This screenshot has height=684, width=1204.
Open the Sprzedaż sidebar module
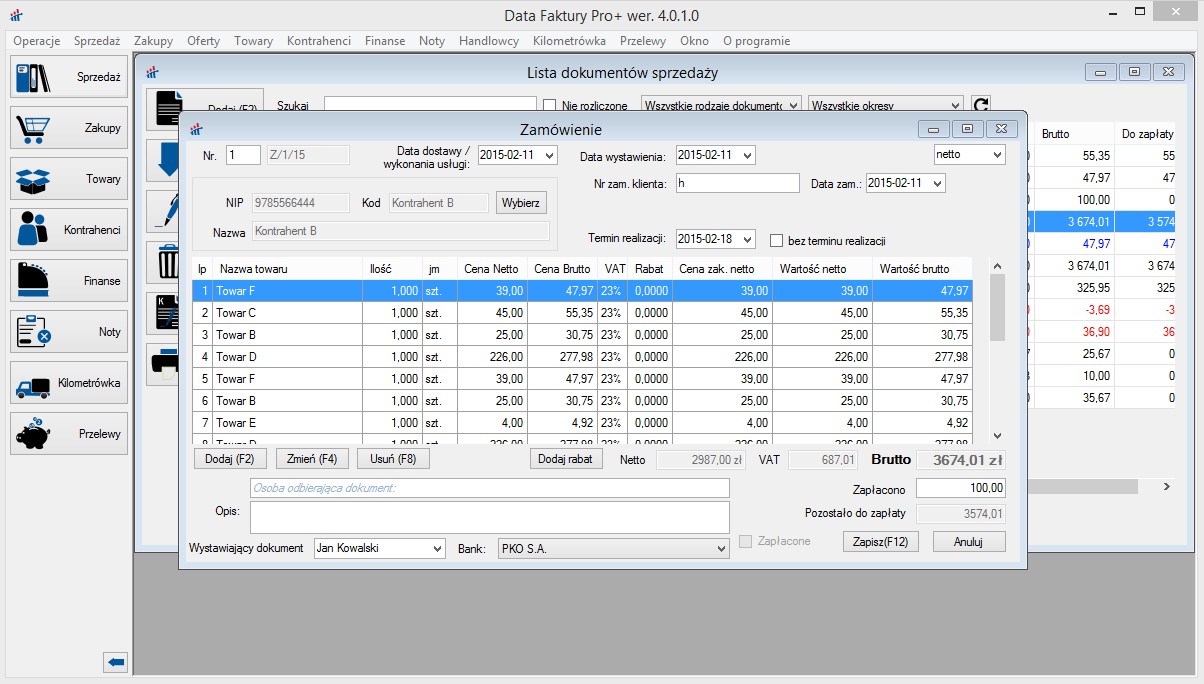69,77
